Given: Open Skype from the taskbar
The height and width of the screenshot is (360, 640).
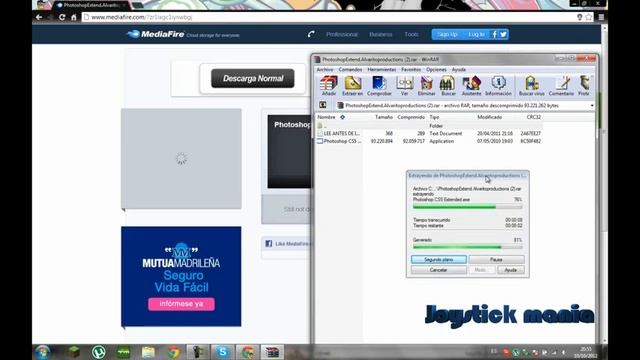Looking at the screenshot, I should [x=222, y=352].
